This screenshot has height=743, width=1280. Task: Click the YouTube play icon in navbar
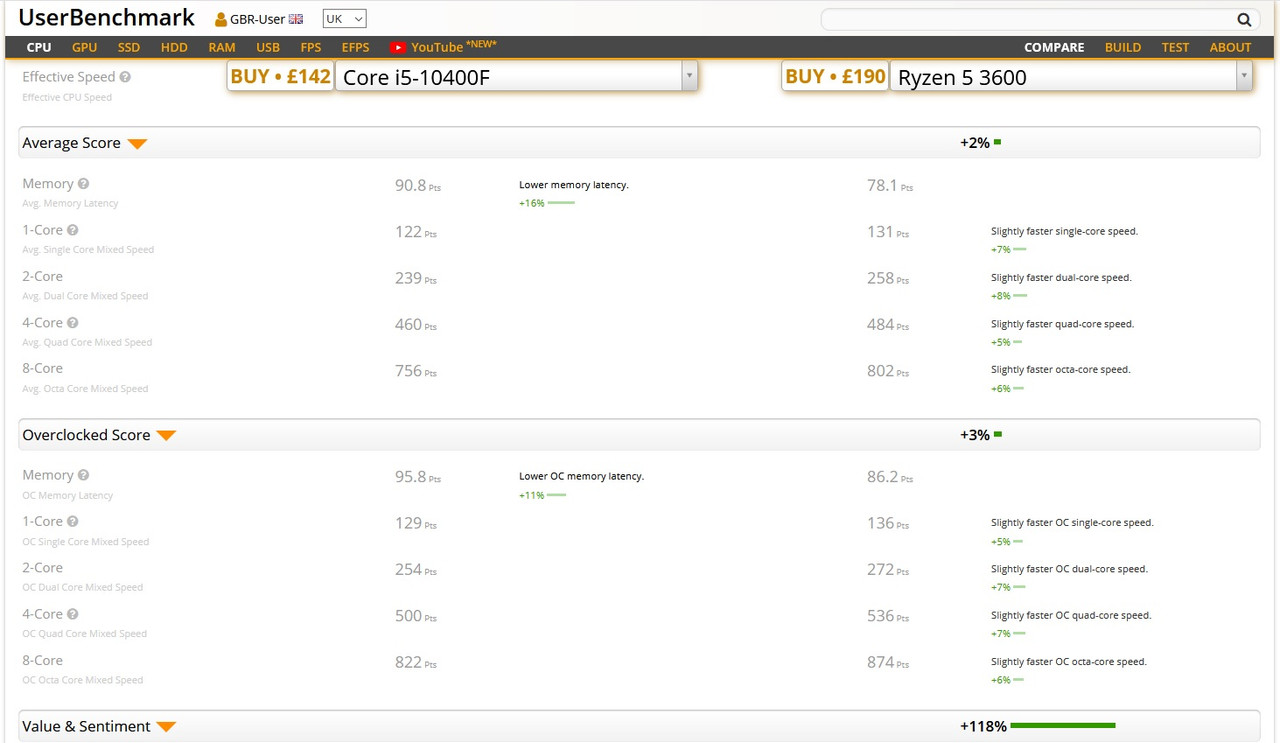pos(398,47)
